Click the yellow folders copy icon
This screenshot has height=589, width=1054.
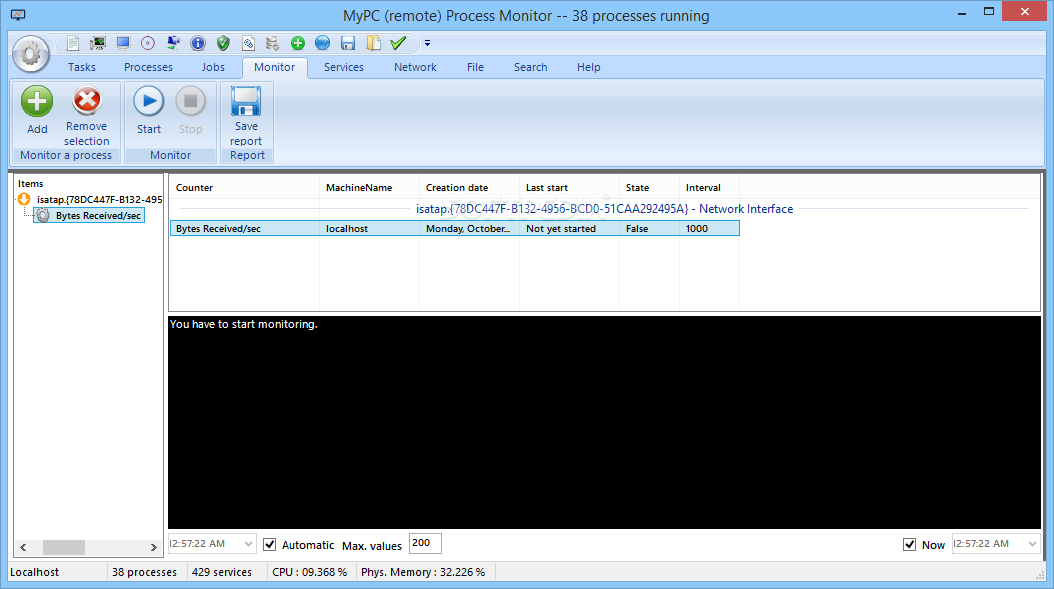pos(373,43)
